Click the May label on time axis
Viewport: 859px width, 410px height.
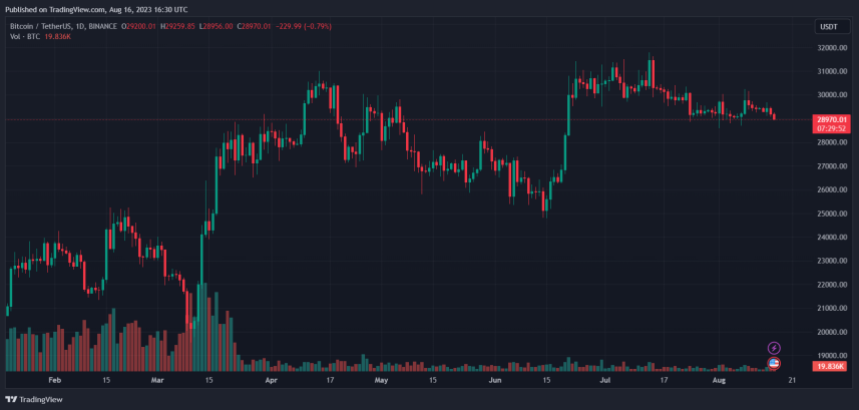(380, 381)
